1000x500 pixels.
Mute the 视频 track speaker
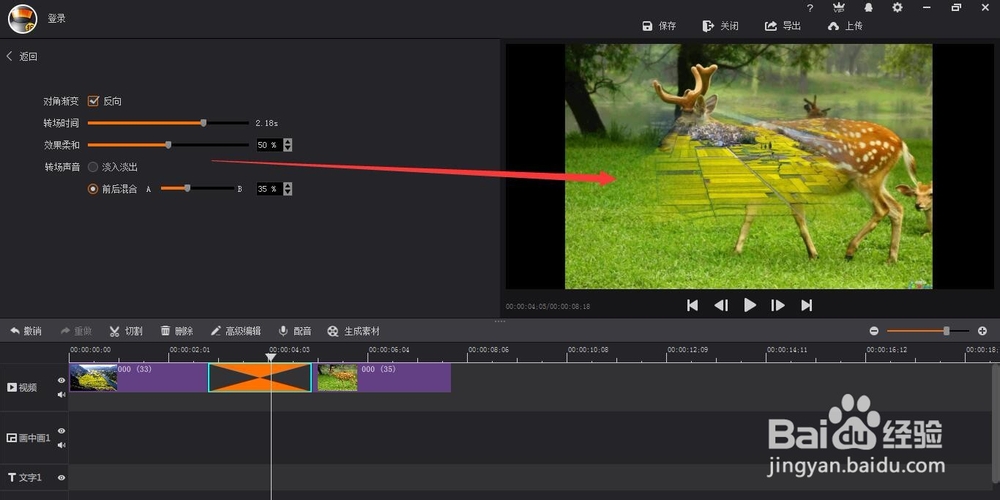[61, 394]
